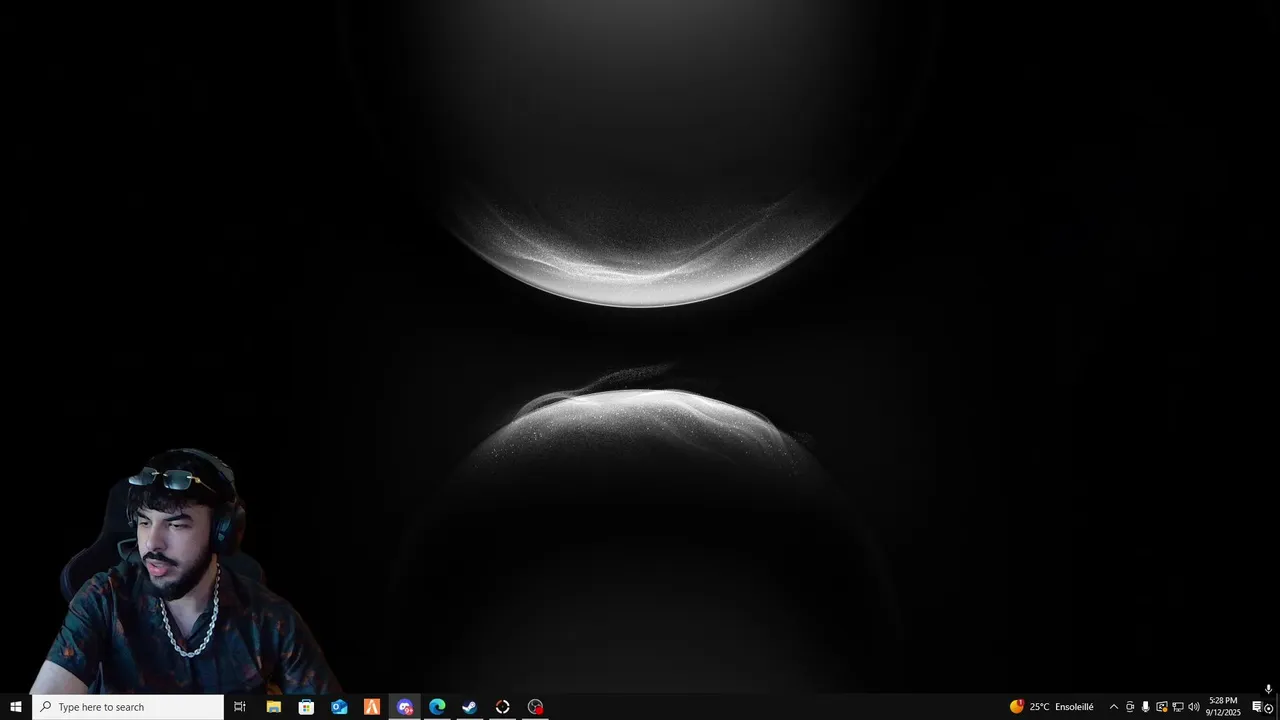
Task: Open Task View from the taskbar
Action: [x=240, y=707]
